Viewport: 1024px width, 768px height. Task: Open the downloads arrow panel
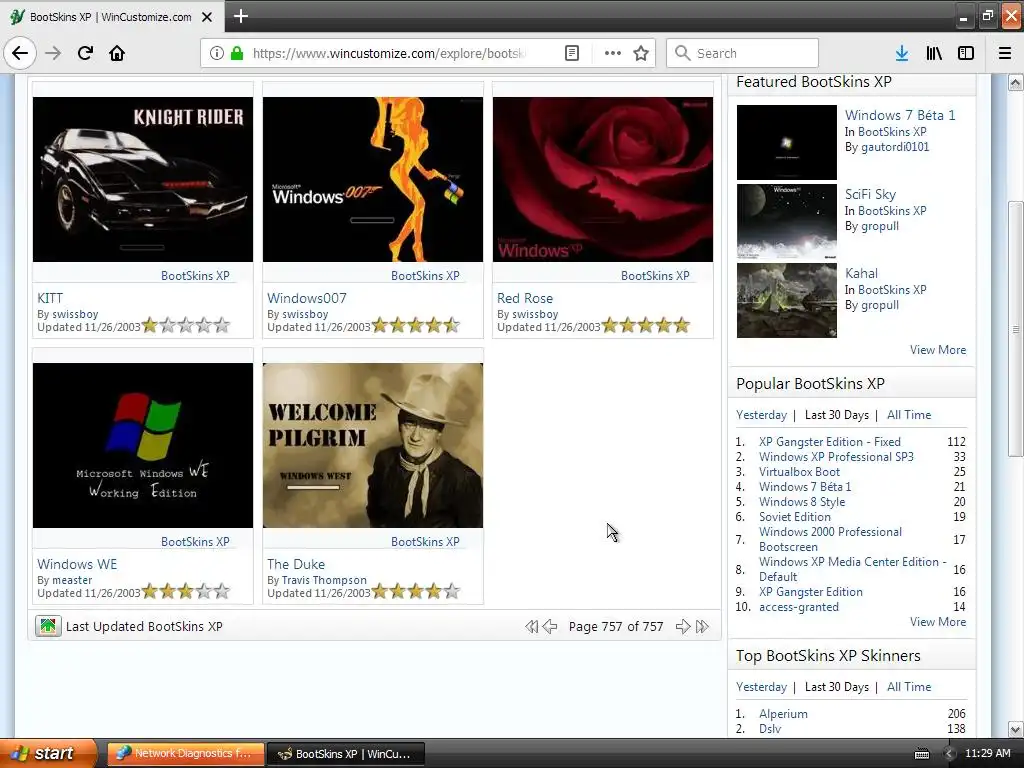(902, 53)
